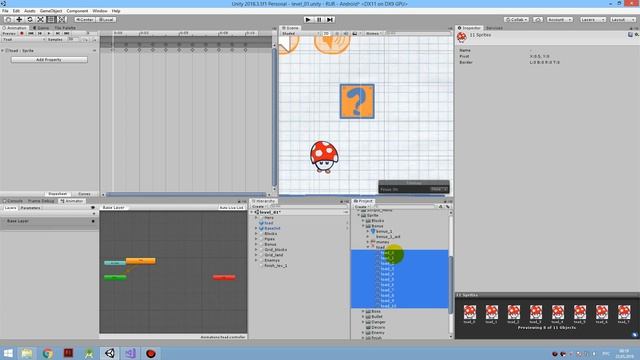Select the Hand tool in Unity toolbar
The width and height of the screenshot is (640, 360).
click(8, 19)
